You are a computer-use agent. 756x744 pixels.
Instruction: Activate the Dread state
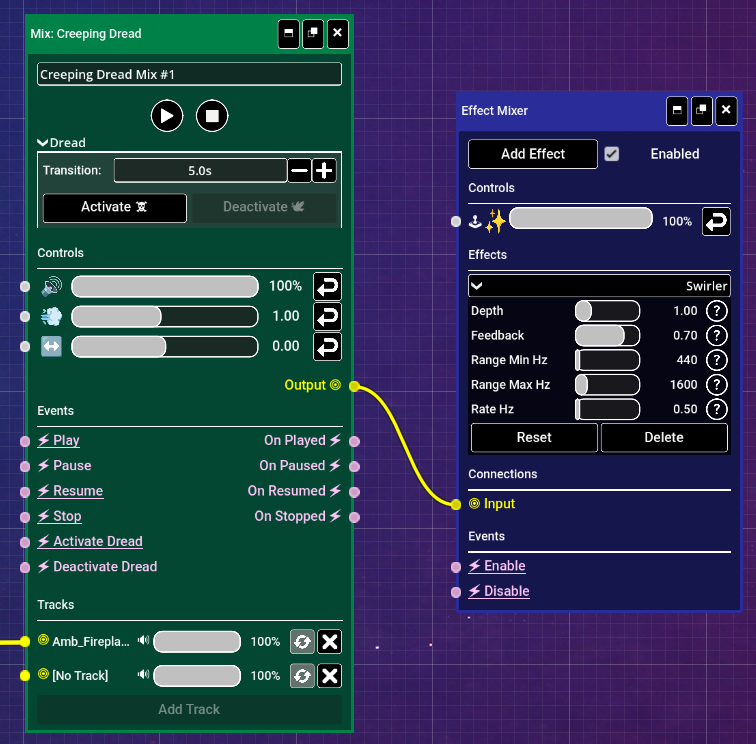[115, 207]
